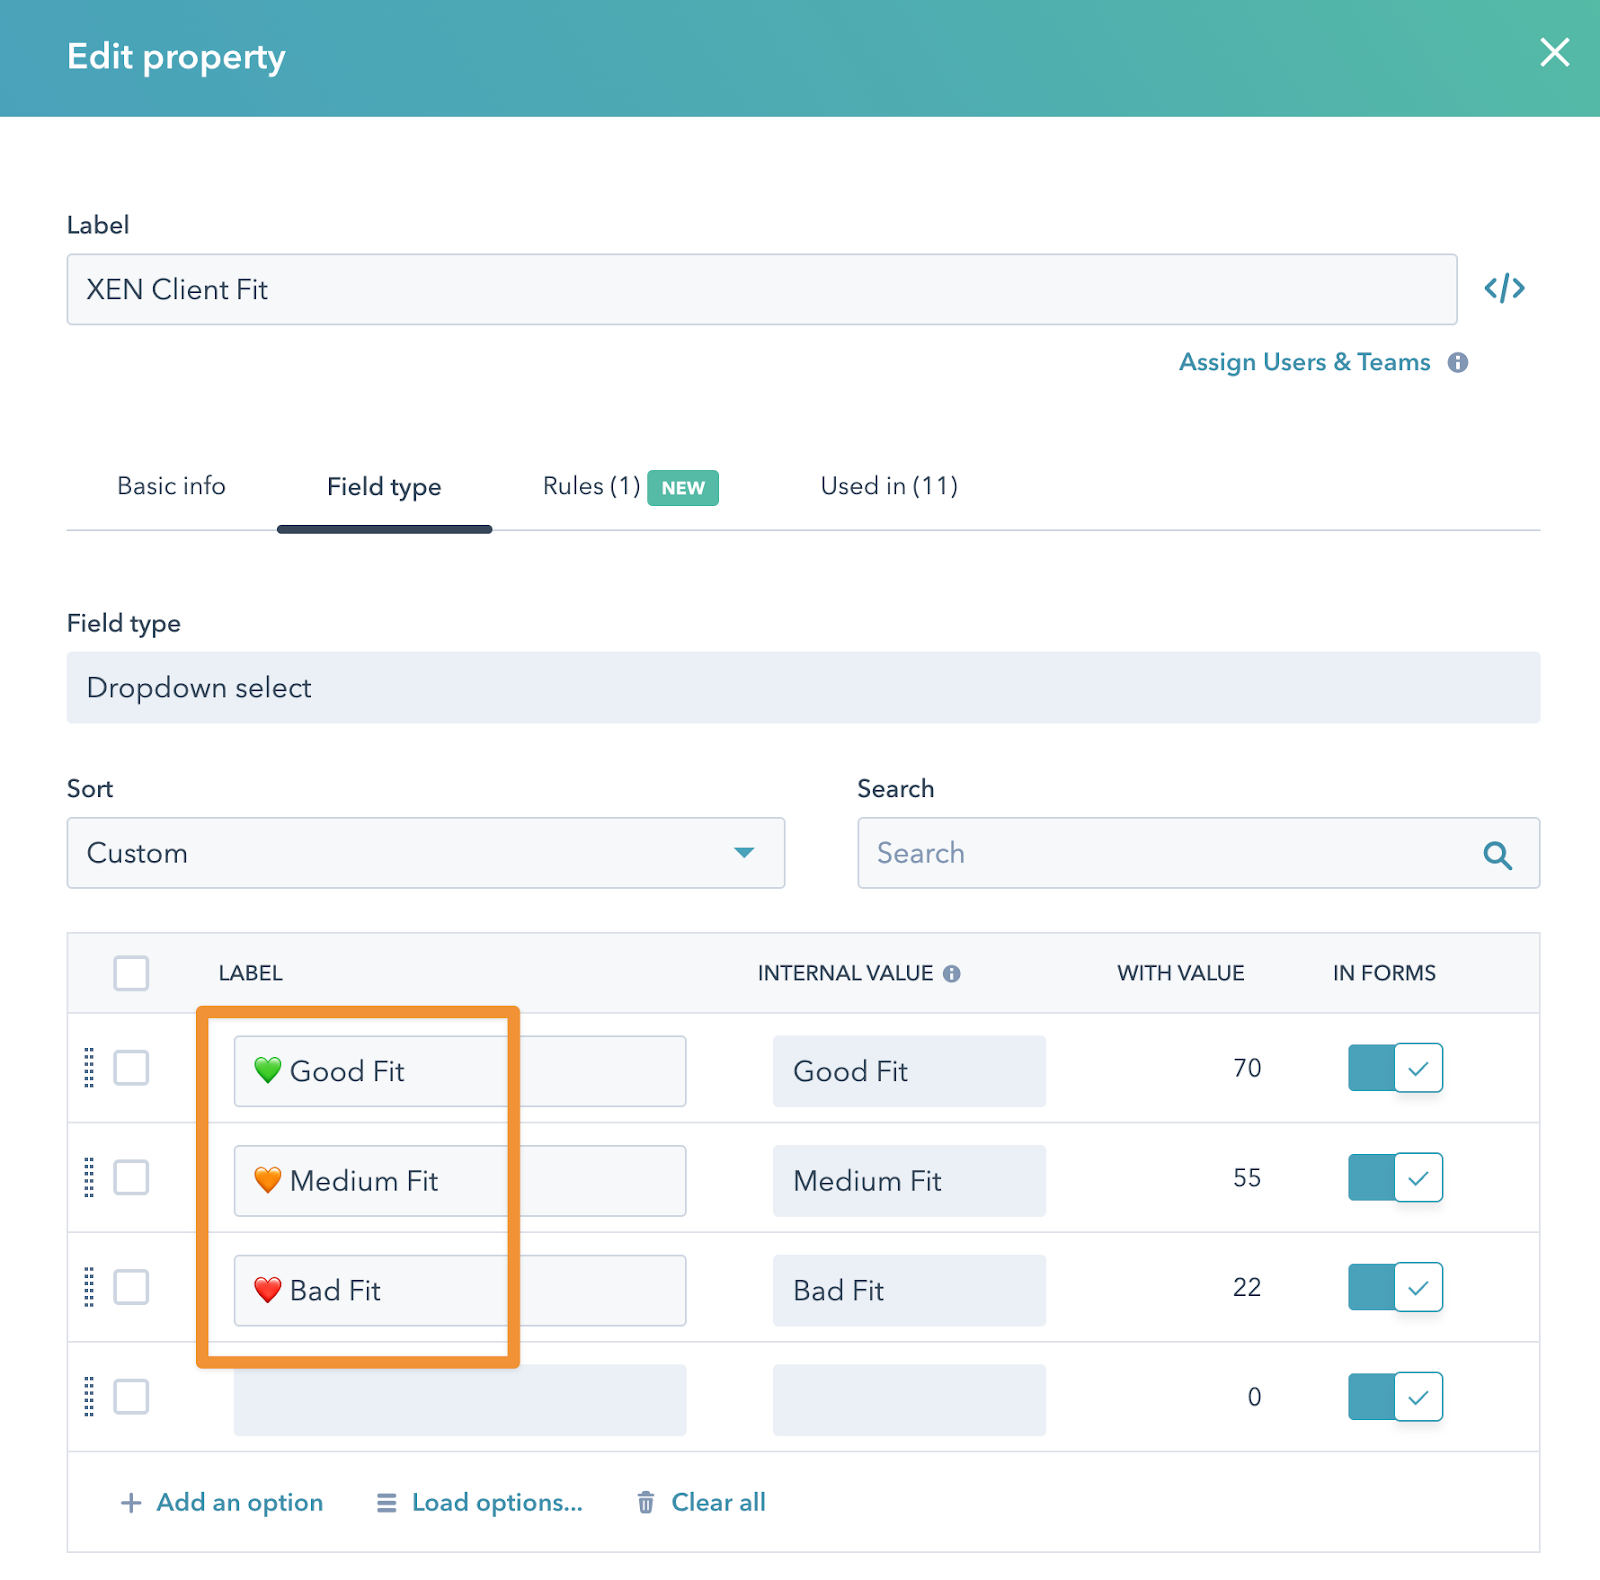Tick the checkbox for Medium Fit option
The width and height of the screenshot is (1600, 1580).
click(x=131, y=1178)
